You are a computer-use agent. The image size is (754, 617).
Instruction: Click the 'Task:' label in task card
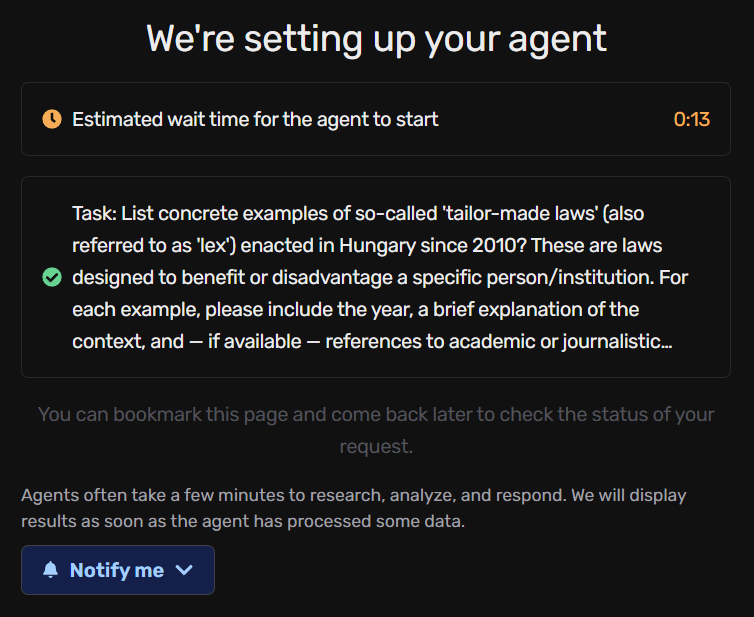(x=95, y=213)
